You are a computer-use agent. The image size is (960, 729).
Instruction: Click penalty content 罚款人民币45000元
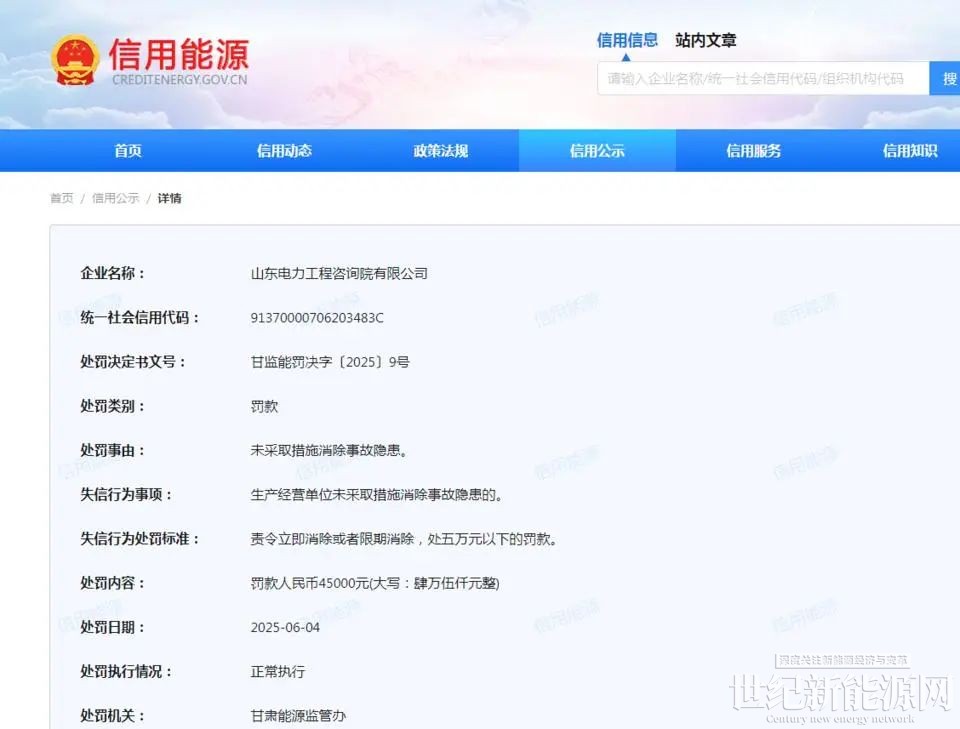[x=375, y=583]
